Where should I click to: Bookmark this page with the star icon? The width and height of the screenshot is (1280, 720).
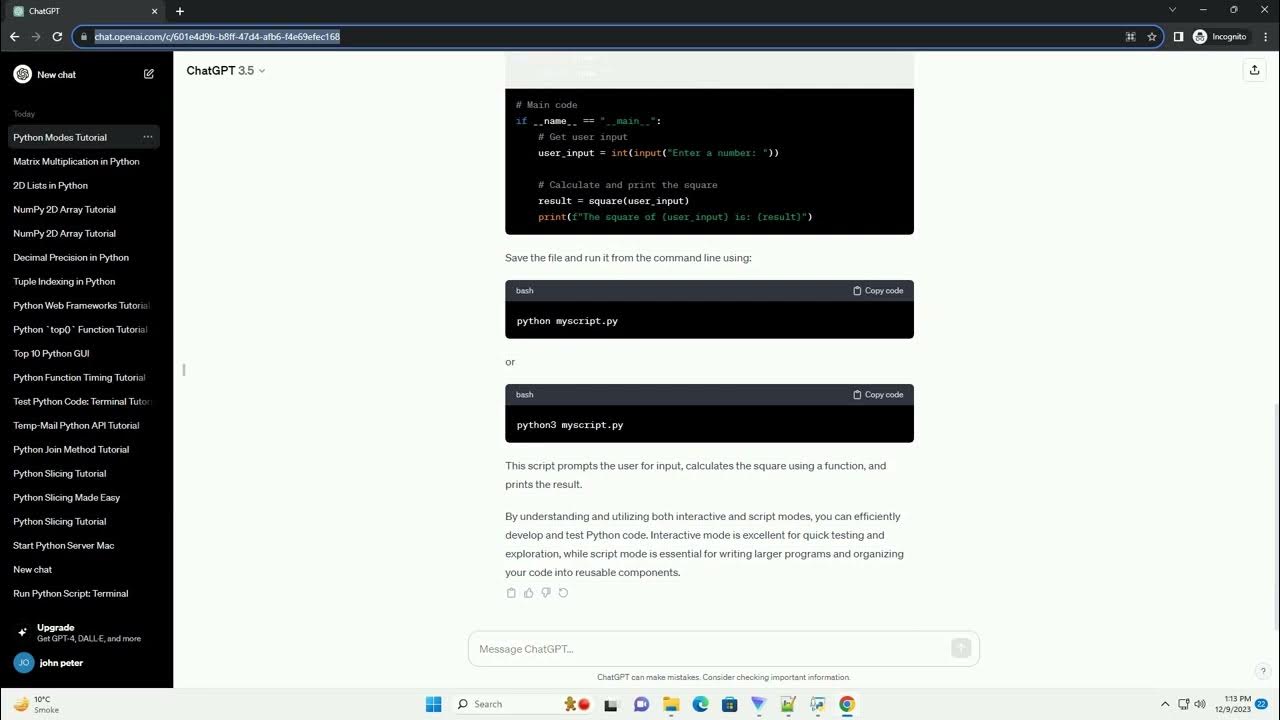pyautogui.click(x=1152, y=36)
